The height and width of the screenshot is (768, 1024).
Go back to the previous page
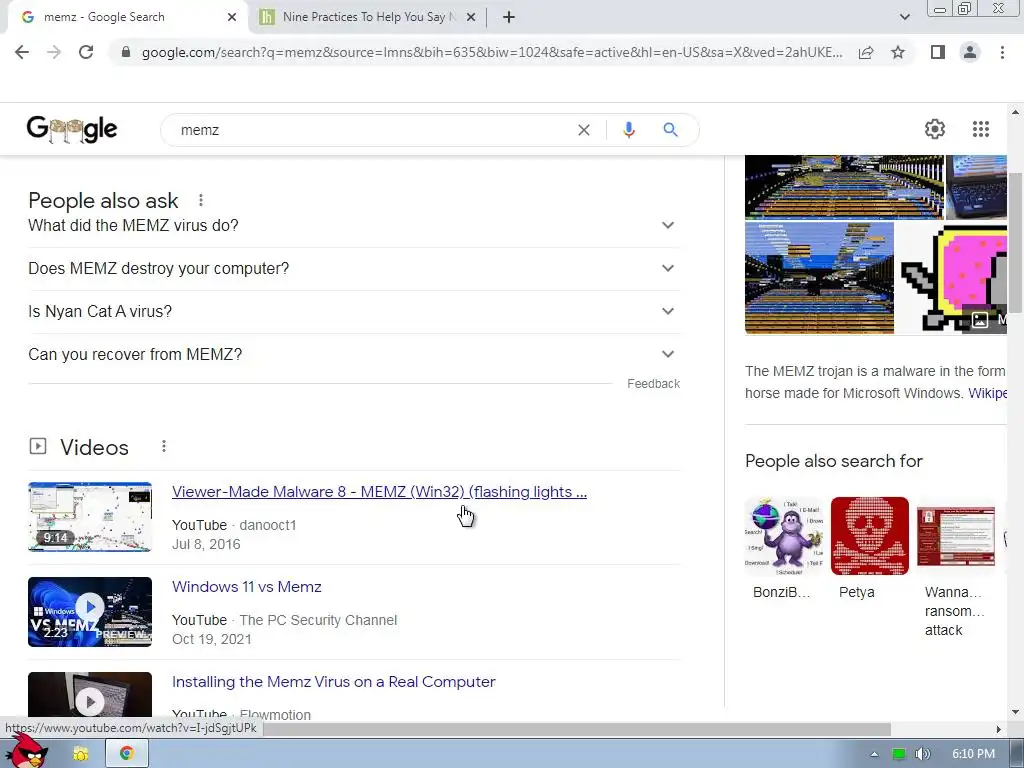click(x=22, y=52)
